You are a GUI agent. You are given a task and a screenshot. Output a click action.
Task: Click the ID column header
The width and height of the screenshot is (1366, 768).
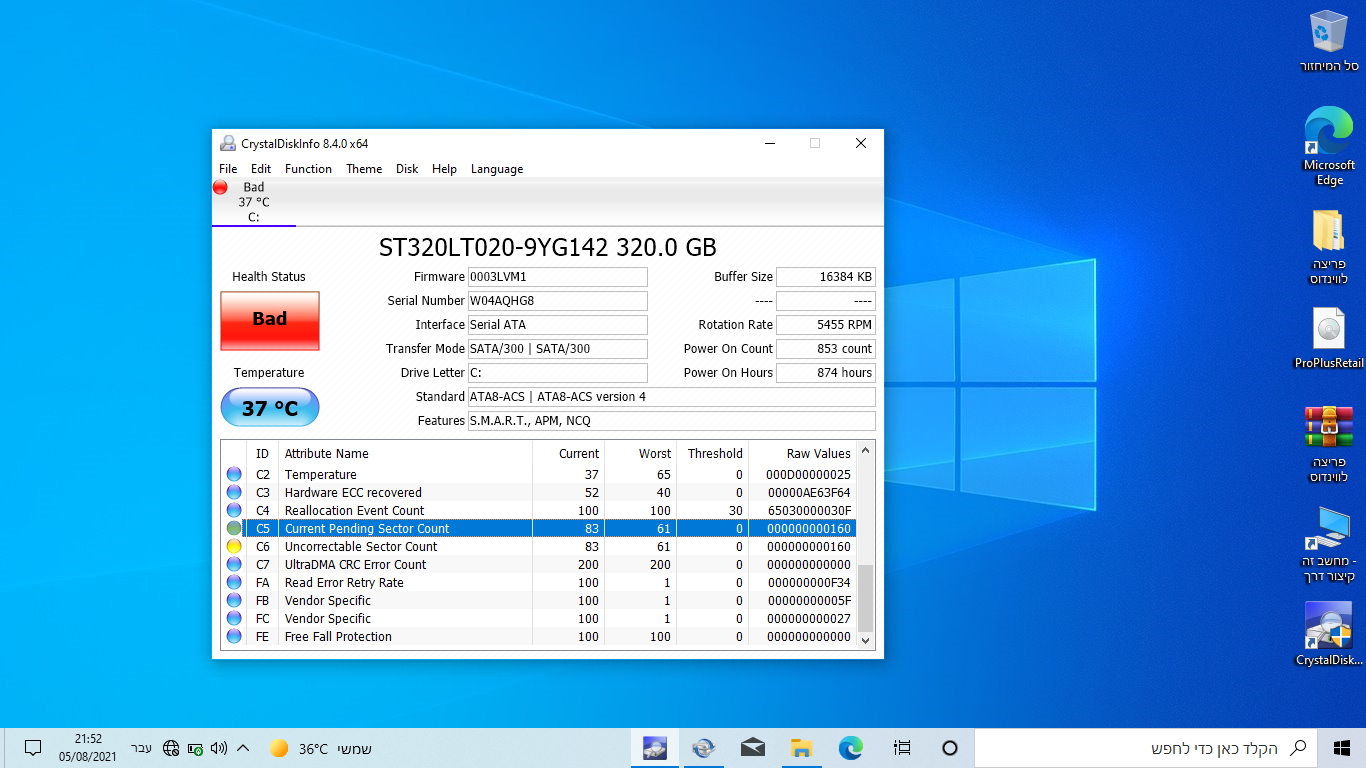(262, 453)
